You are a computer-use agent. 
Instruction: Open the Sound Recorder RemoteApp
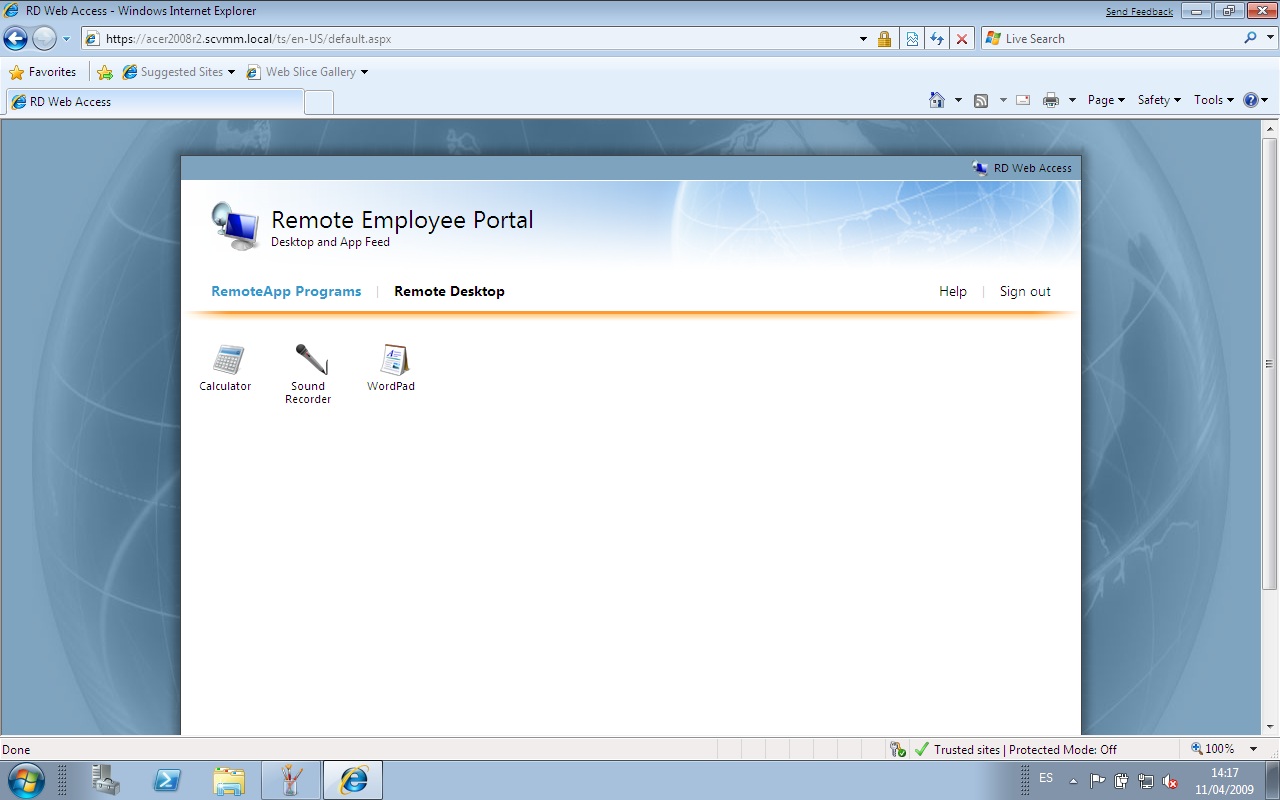coord(308,360)
